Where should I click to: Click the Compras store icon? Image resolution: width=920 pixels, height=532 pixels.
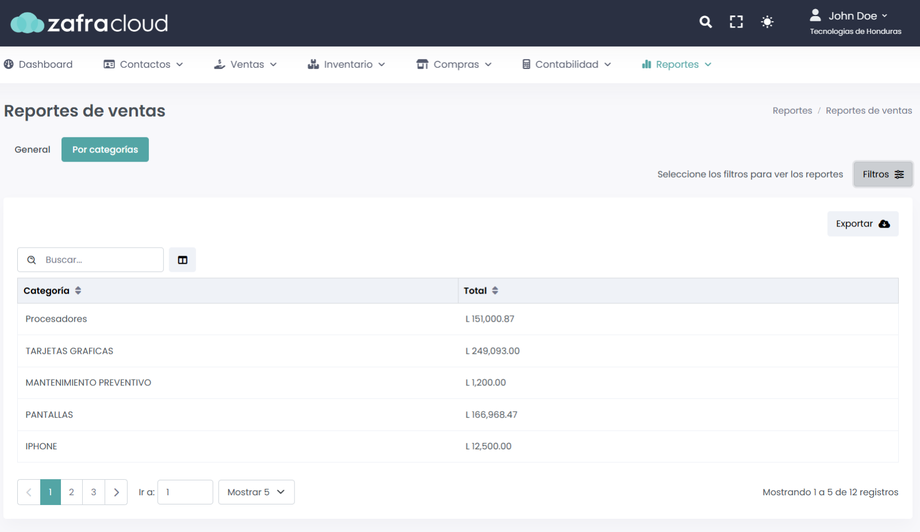coord(422,65)
